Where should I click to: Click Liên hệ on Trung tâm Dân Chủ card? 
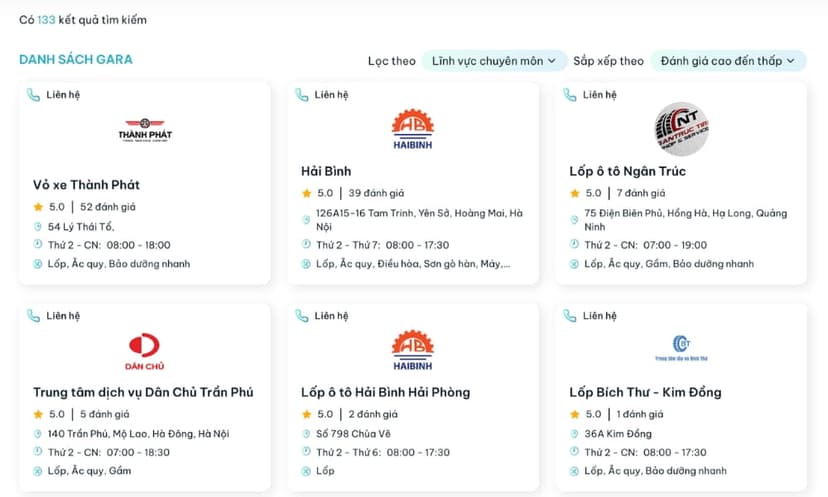tap(63, 316)
